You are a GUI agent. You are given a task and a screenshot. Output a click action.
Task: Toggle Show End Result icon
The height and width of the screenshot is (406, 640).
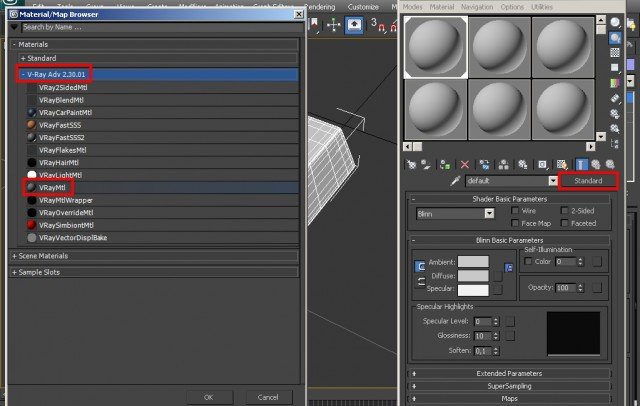(x=582, y=164)
